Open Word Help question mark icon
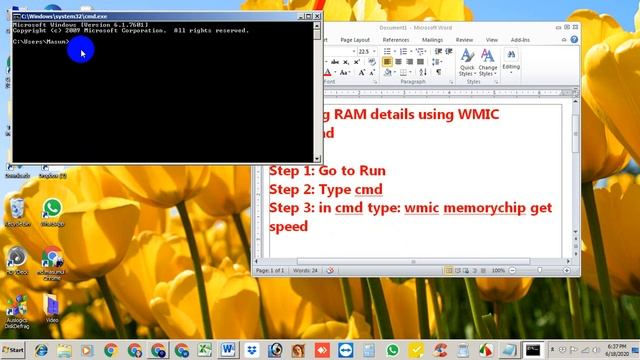The image size is (640, 360). coord(574,40)
